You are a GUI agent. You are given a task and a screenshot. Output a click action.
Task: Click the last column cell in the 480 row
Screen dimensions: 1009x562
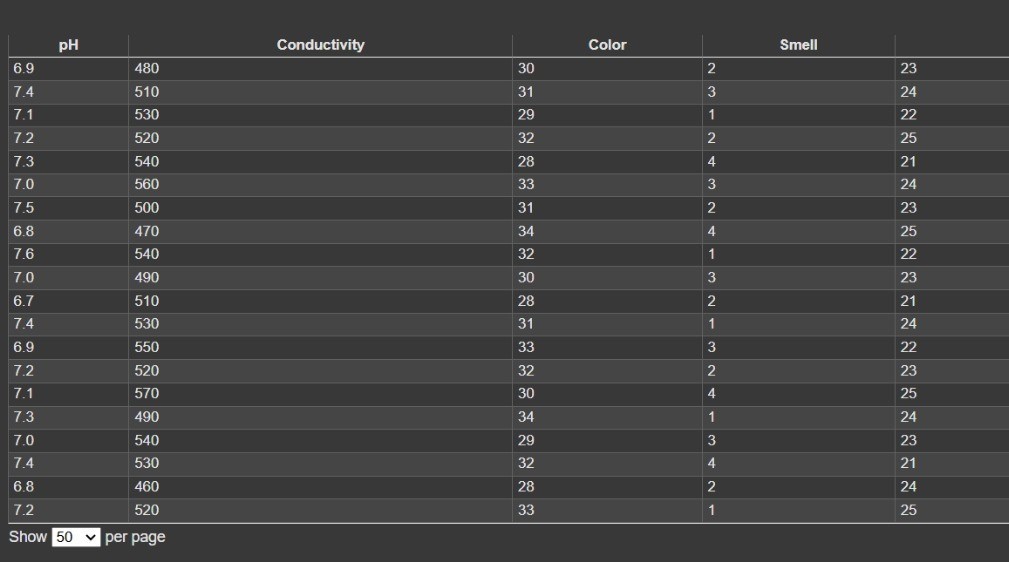952,69
